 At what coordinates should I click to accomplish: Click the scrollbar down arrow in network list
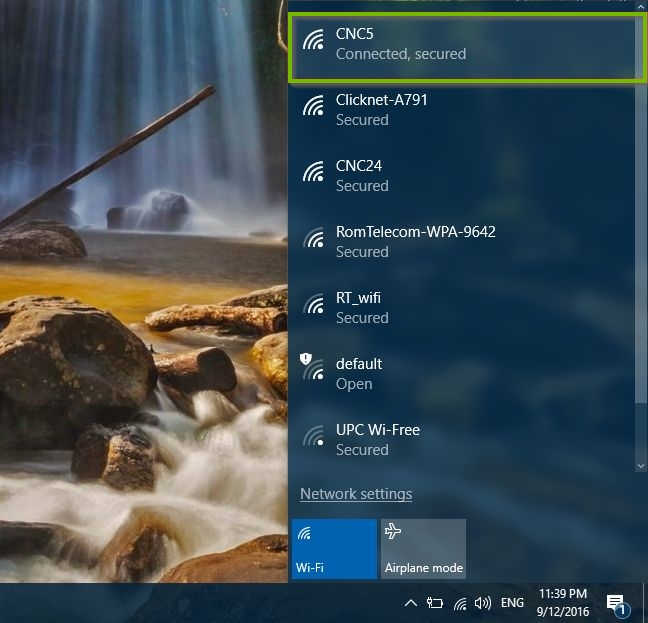[641, 466]
